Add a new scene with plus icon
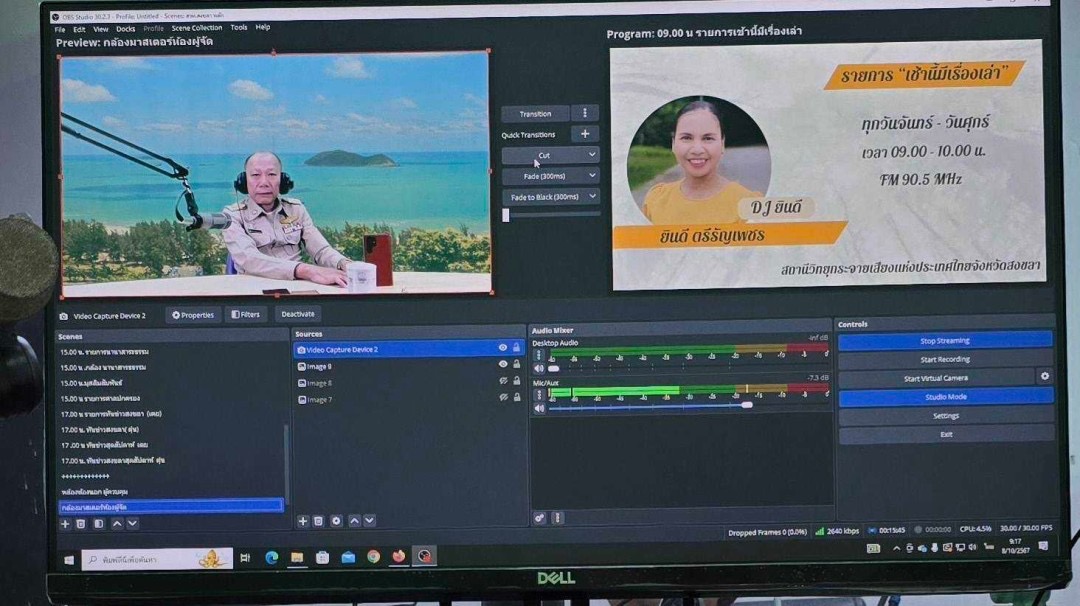The image size is (1080, 606). click(x=65, y=523)
